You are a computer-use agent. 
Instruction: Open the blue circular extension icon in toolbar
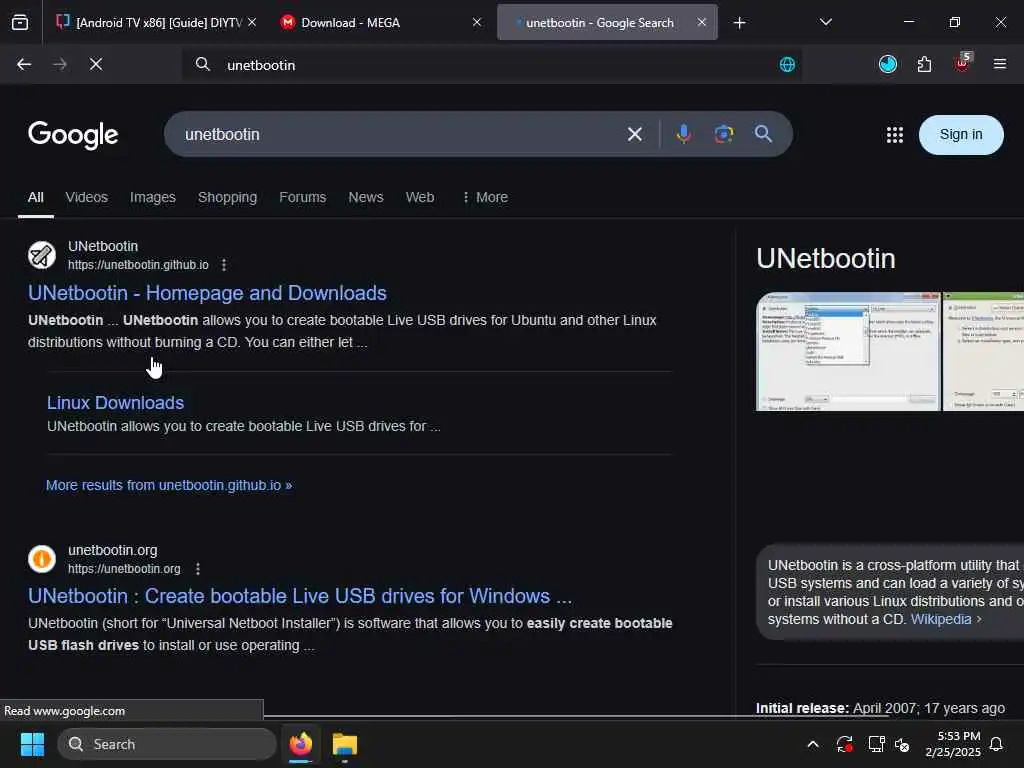[x=888, y=64]
